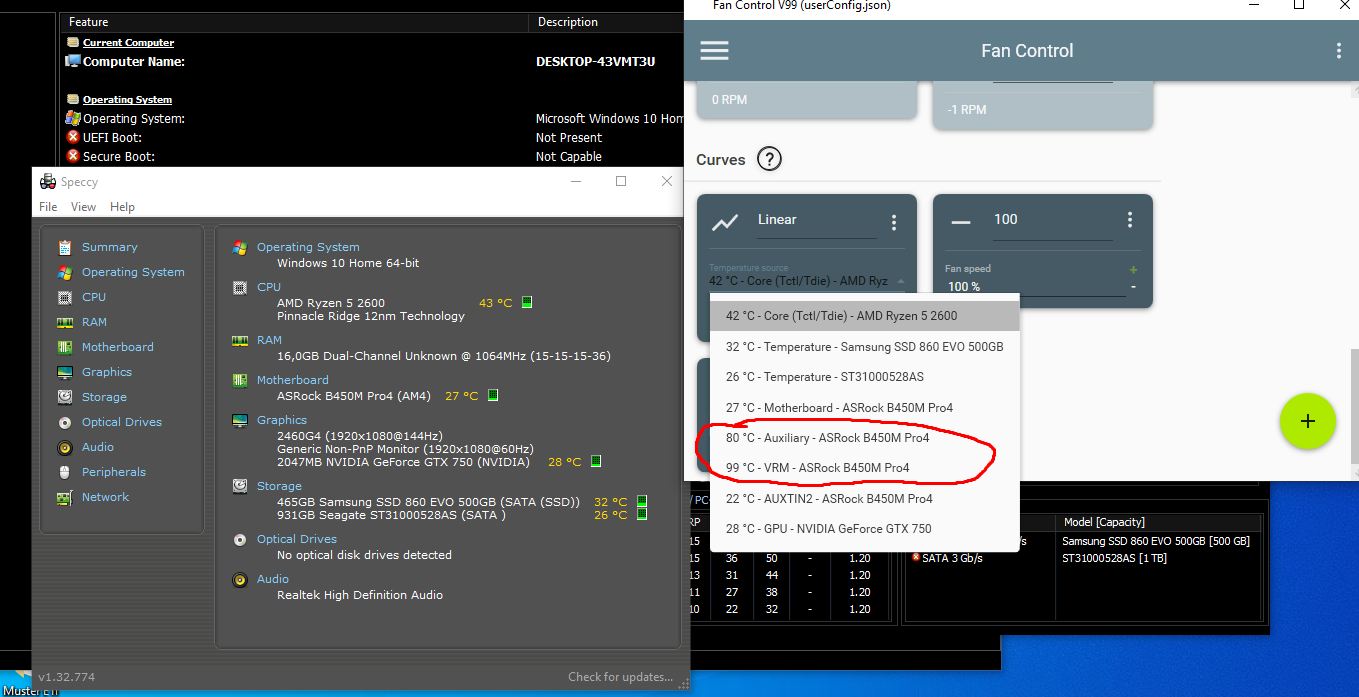Click the Linear graph curve icon

(x=725, y=222)
